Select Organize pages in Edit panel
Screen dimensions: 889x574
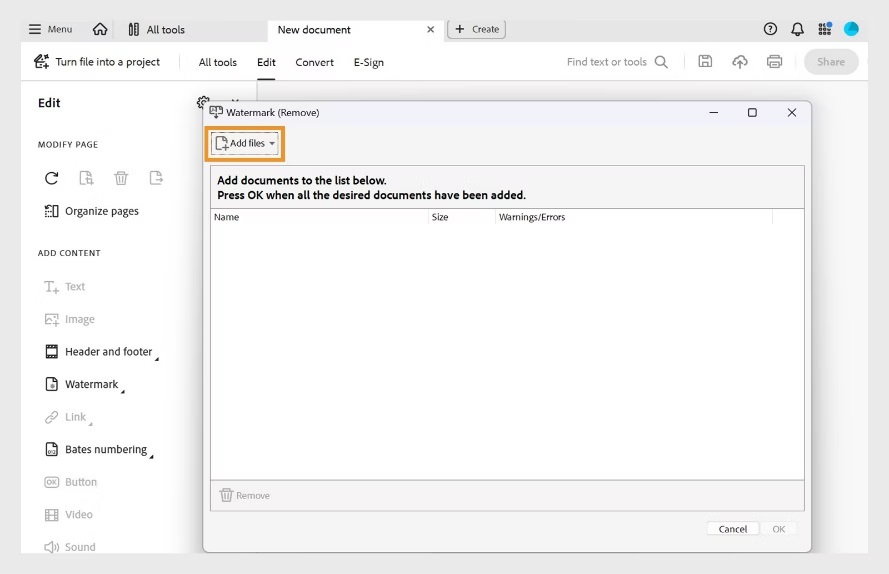pyautogui.click(x=101, y=211)
